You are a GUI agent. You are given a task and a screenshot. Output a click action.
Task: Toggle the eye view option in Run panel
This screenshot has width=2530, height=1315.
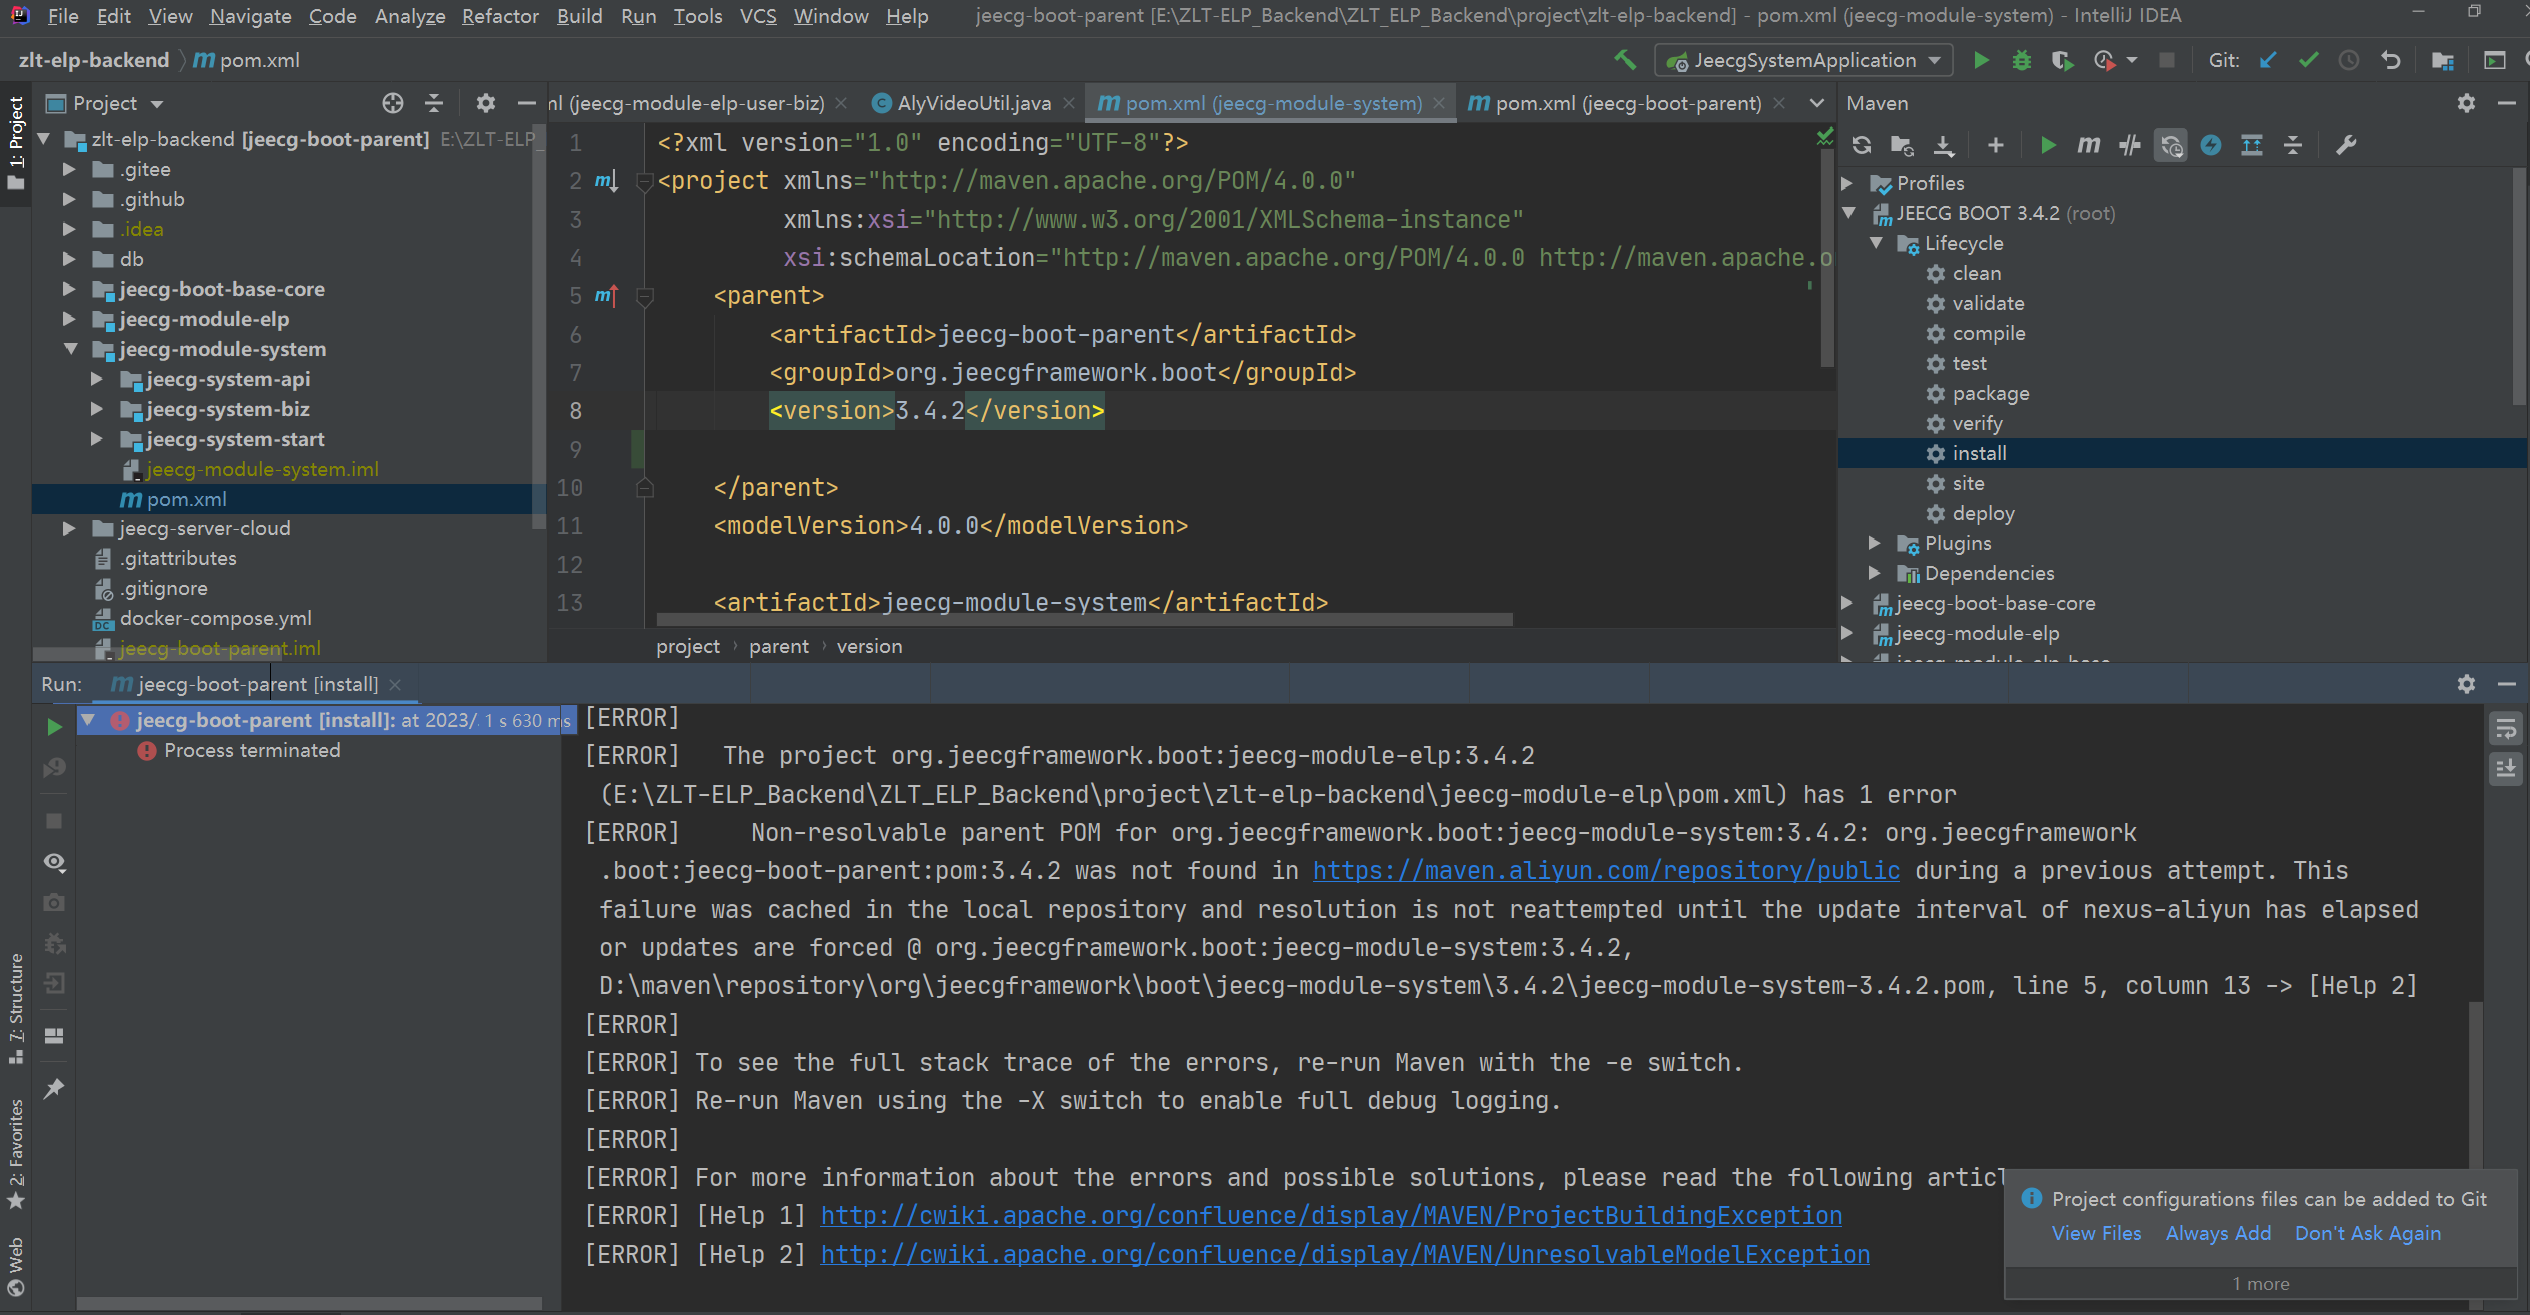click(54, 862)
